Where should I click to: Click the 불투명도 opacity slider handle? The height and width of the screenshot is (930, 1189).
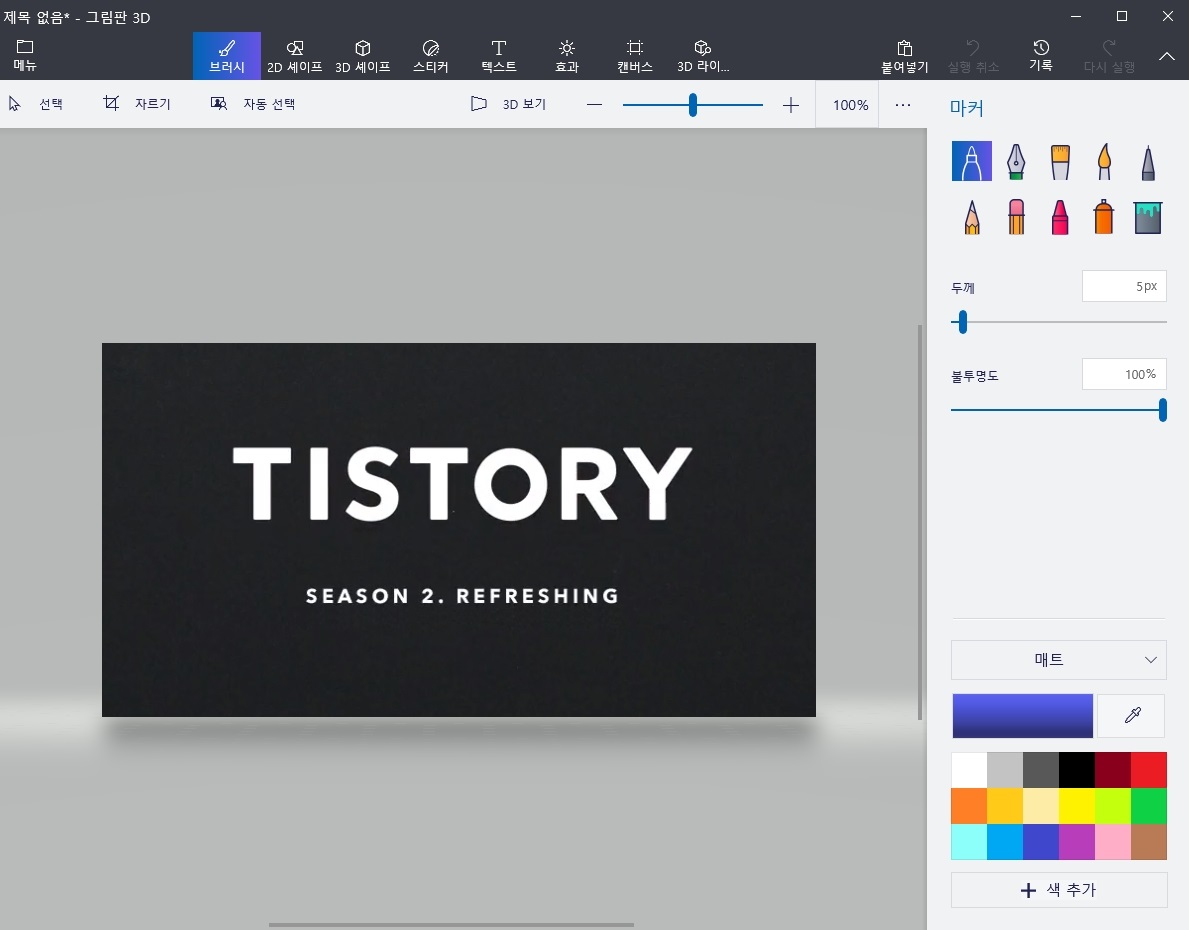click(1162, 410)
